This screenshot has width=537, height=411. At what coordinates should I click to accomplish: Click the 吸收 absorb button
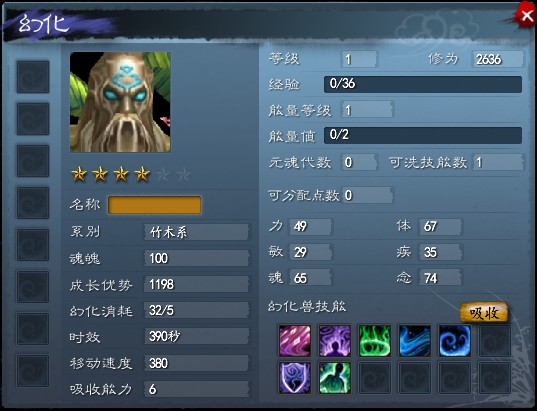[x=484, y=312]
